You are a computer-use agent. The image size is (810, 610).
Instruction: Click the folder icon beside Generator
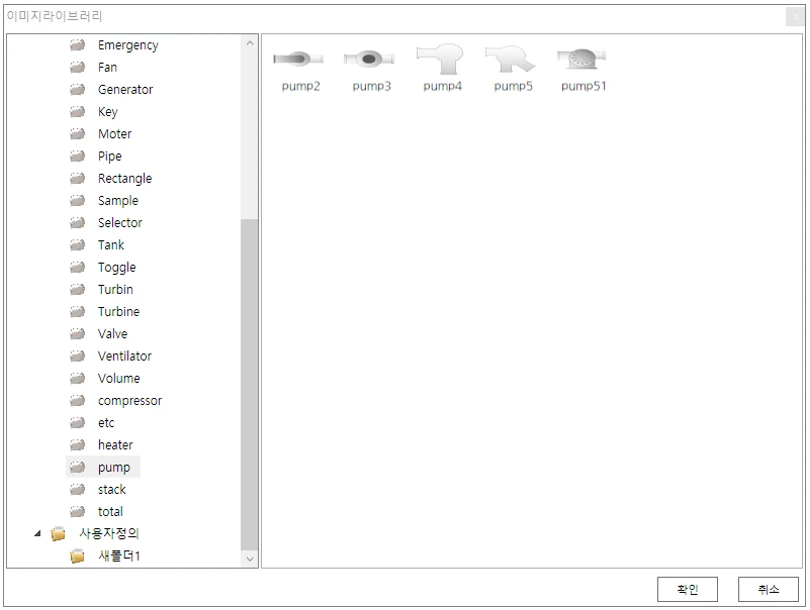click(x=77, y=89)
